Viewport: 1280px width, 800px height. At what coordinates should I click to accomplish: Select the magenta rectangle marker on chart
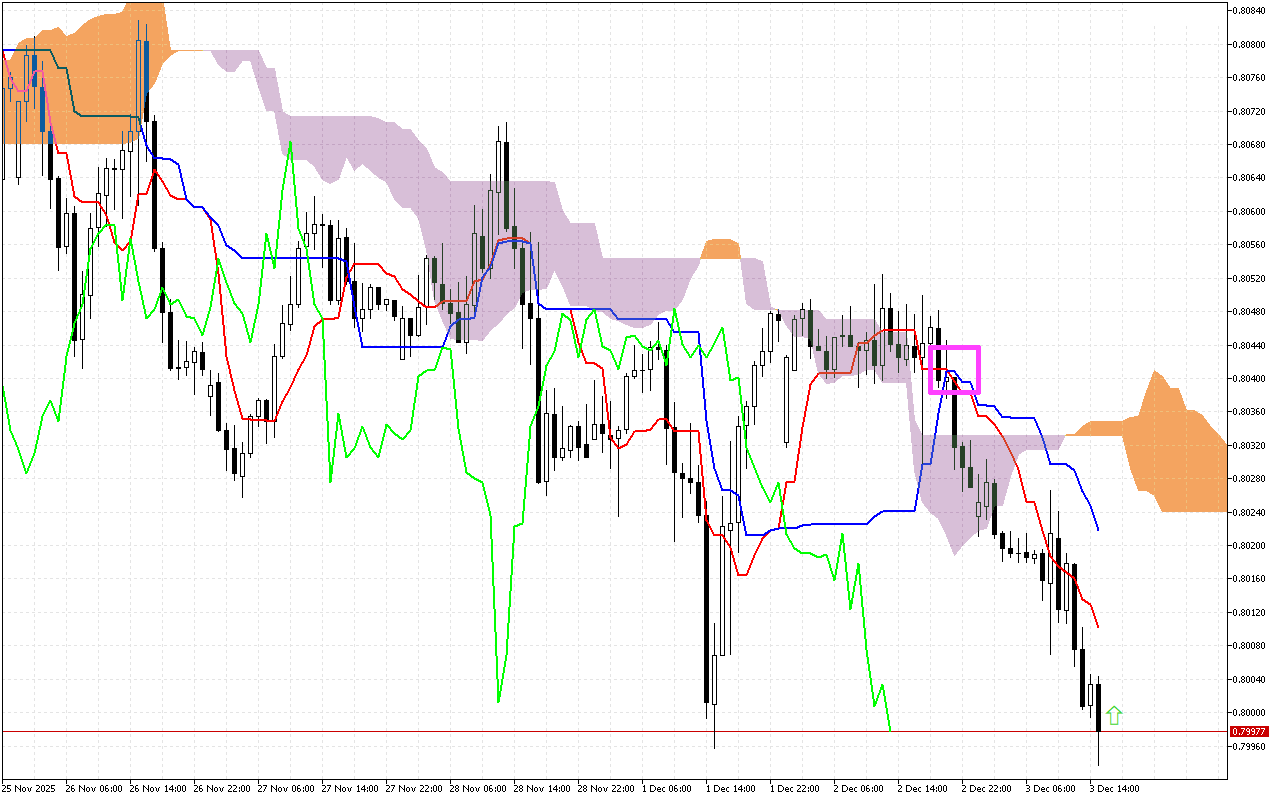pos(954,369)
